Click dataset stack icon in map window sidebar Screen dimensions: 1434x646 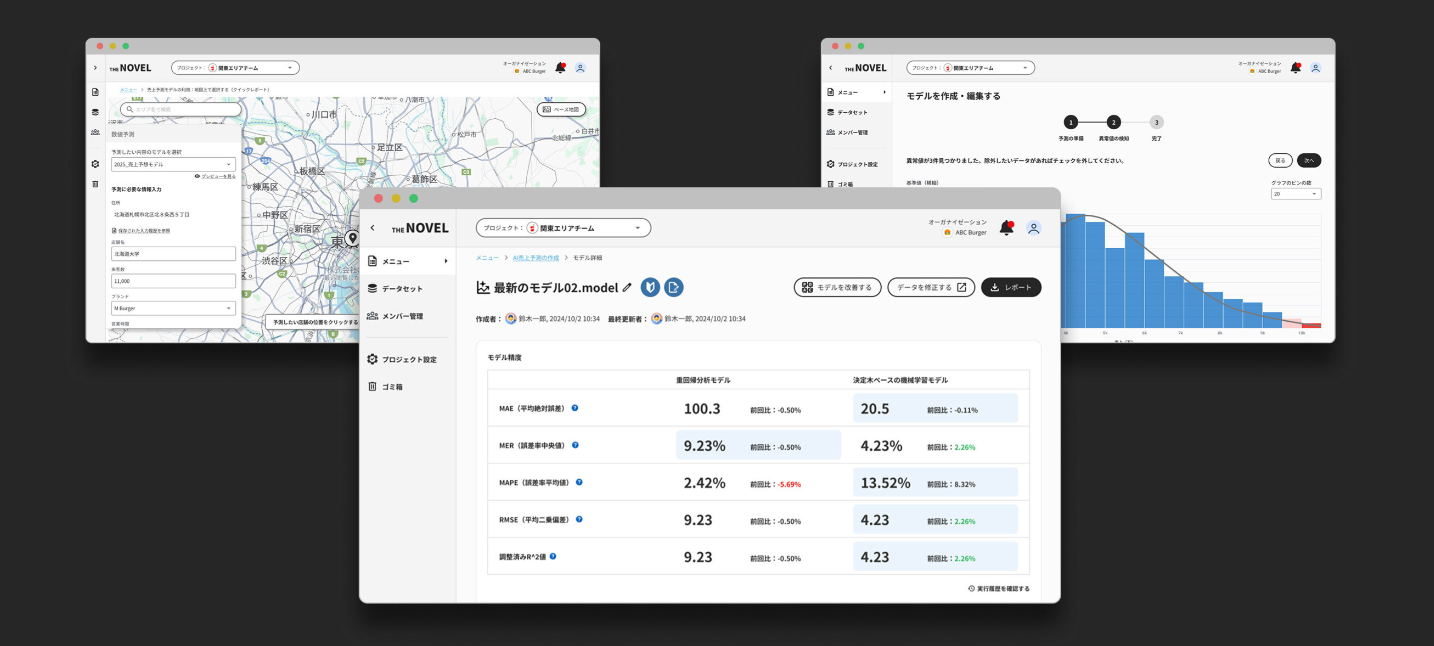(95, 112)
